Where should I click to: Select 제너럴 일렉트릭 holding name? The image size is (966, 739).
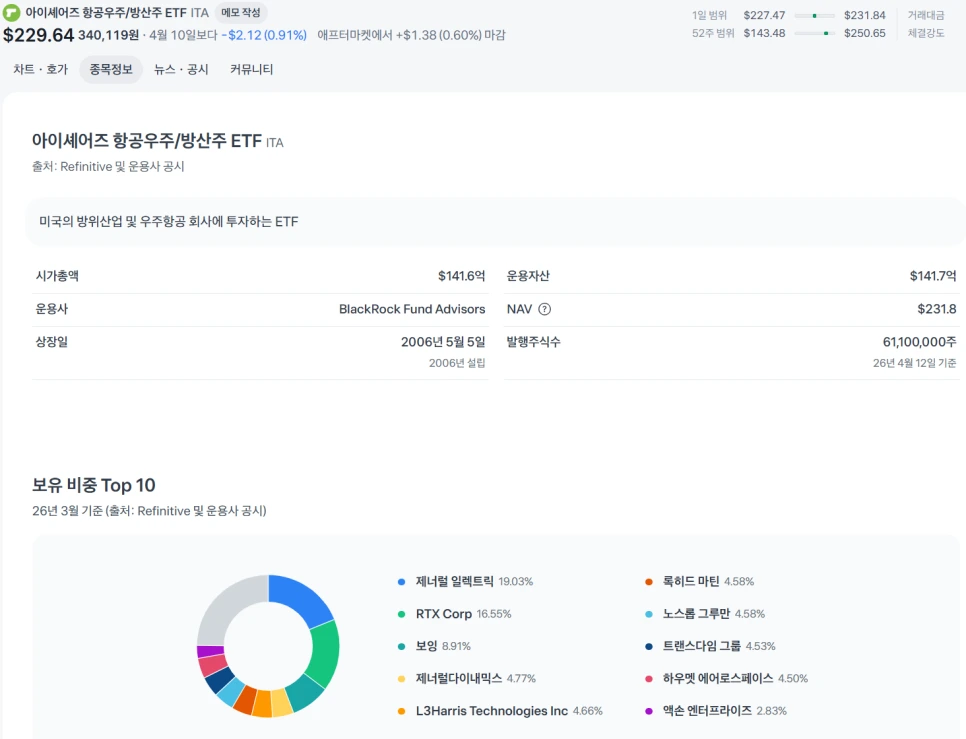click(455, 581)
